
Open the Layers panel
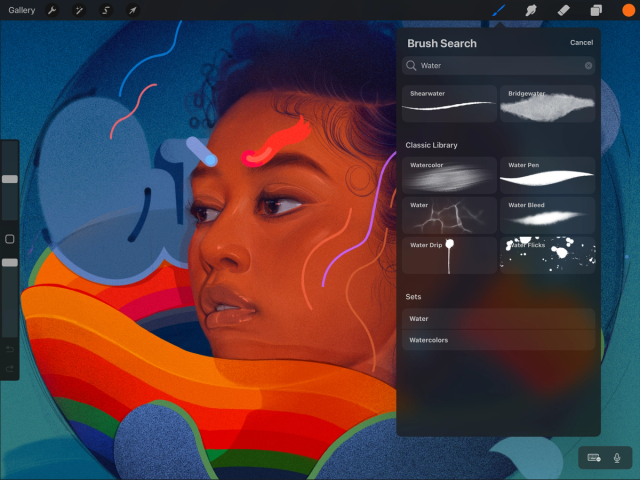(596, 10)
